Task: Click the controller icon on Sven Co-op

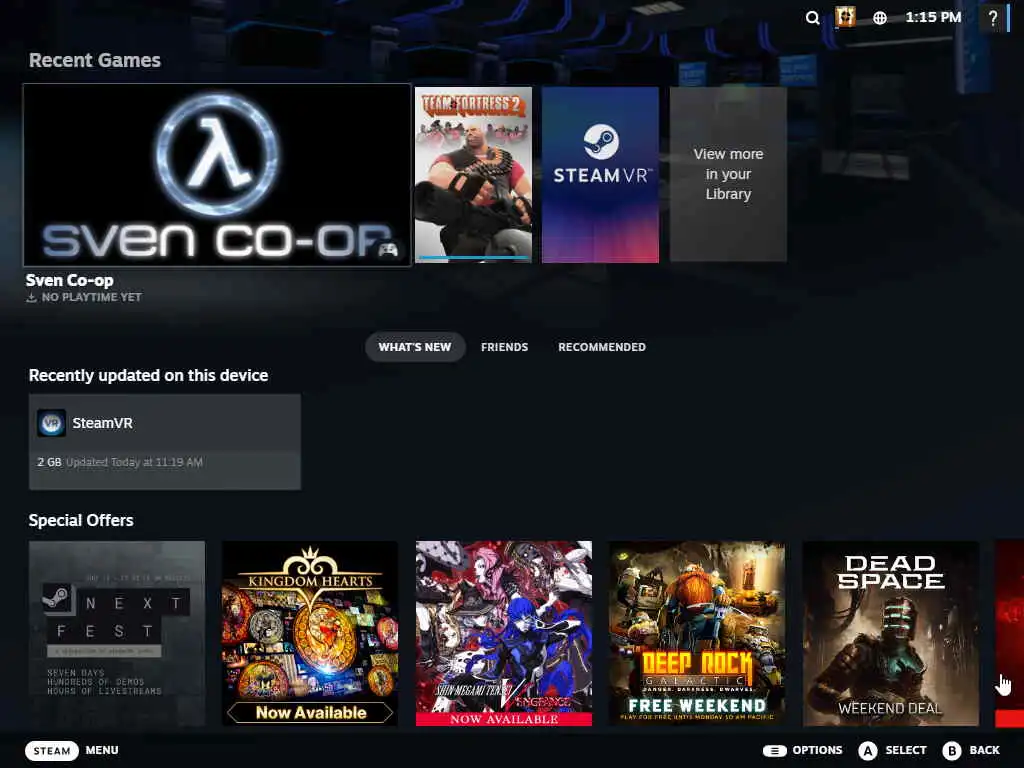Action: pyautogui.click(x=387, y=249)
